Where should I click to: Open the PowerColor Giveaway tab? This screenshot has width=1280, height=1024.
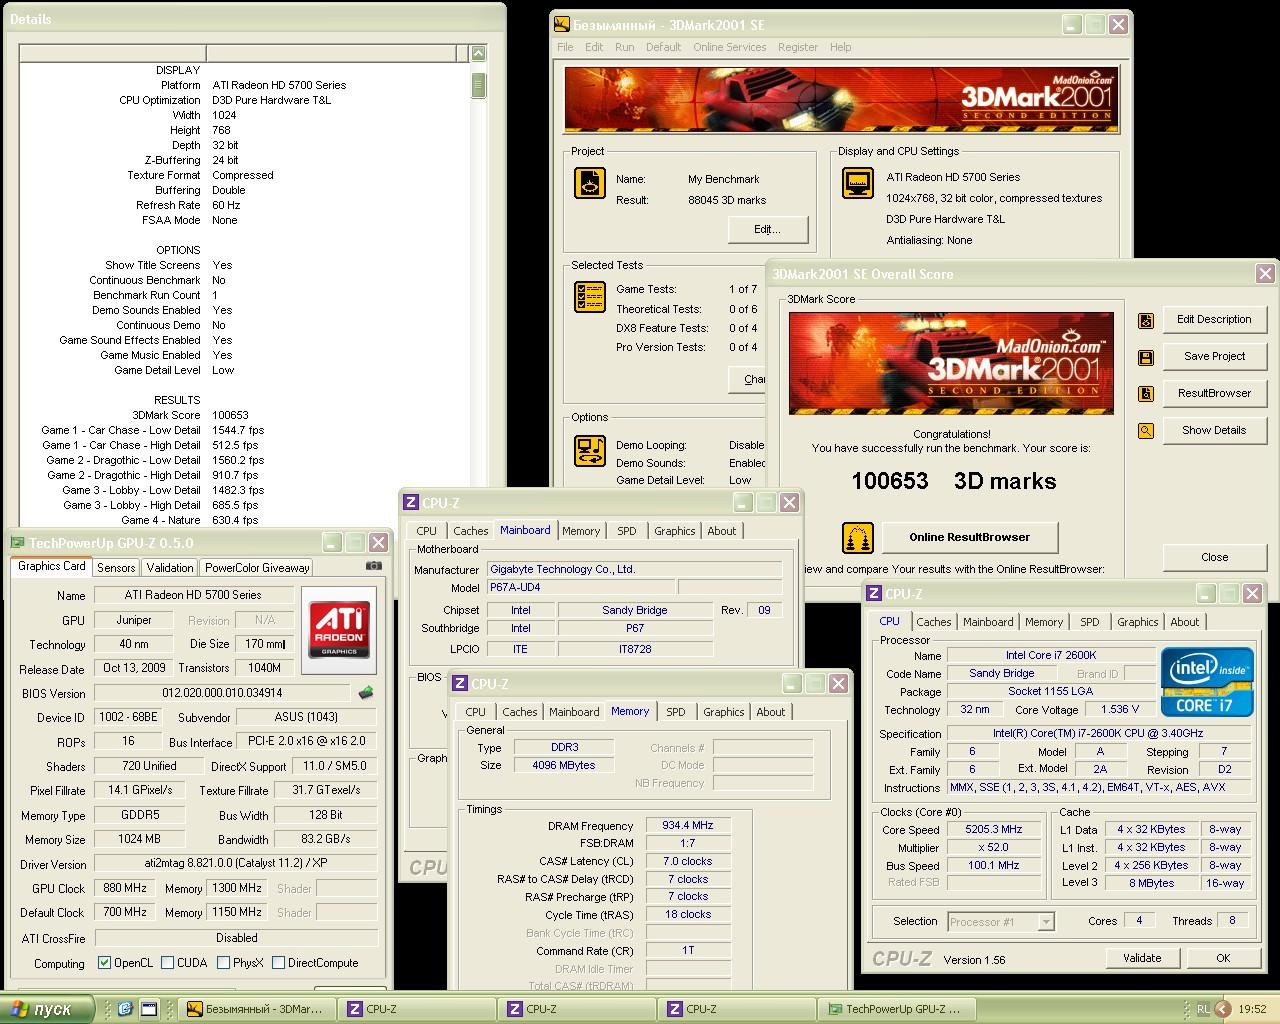pos(257,567)
